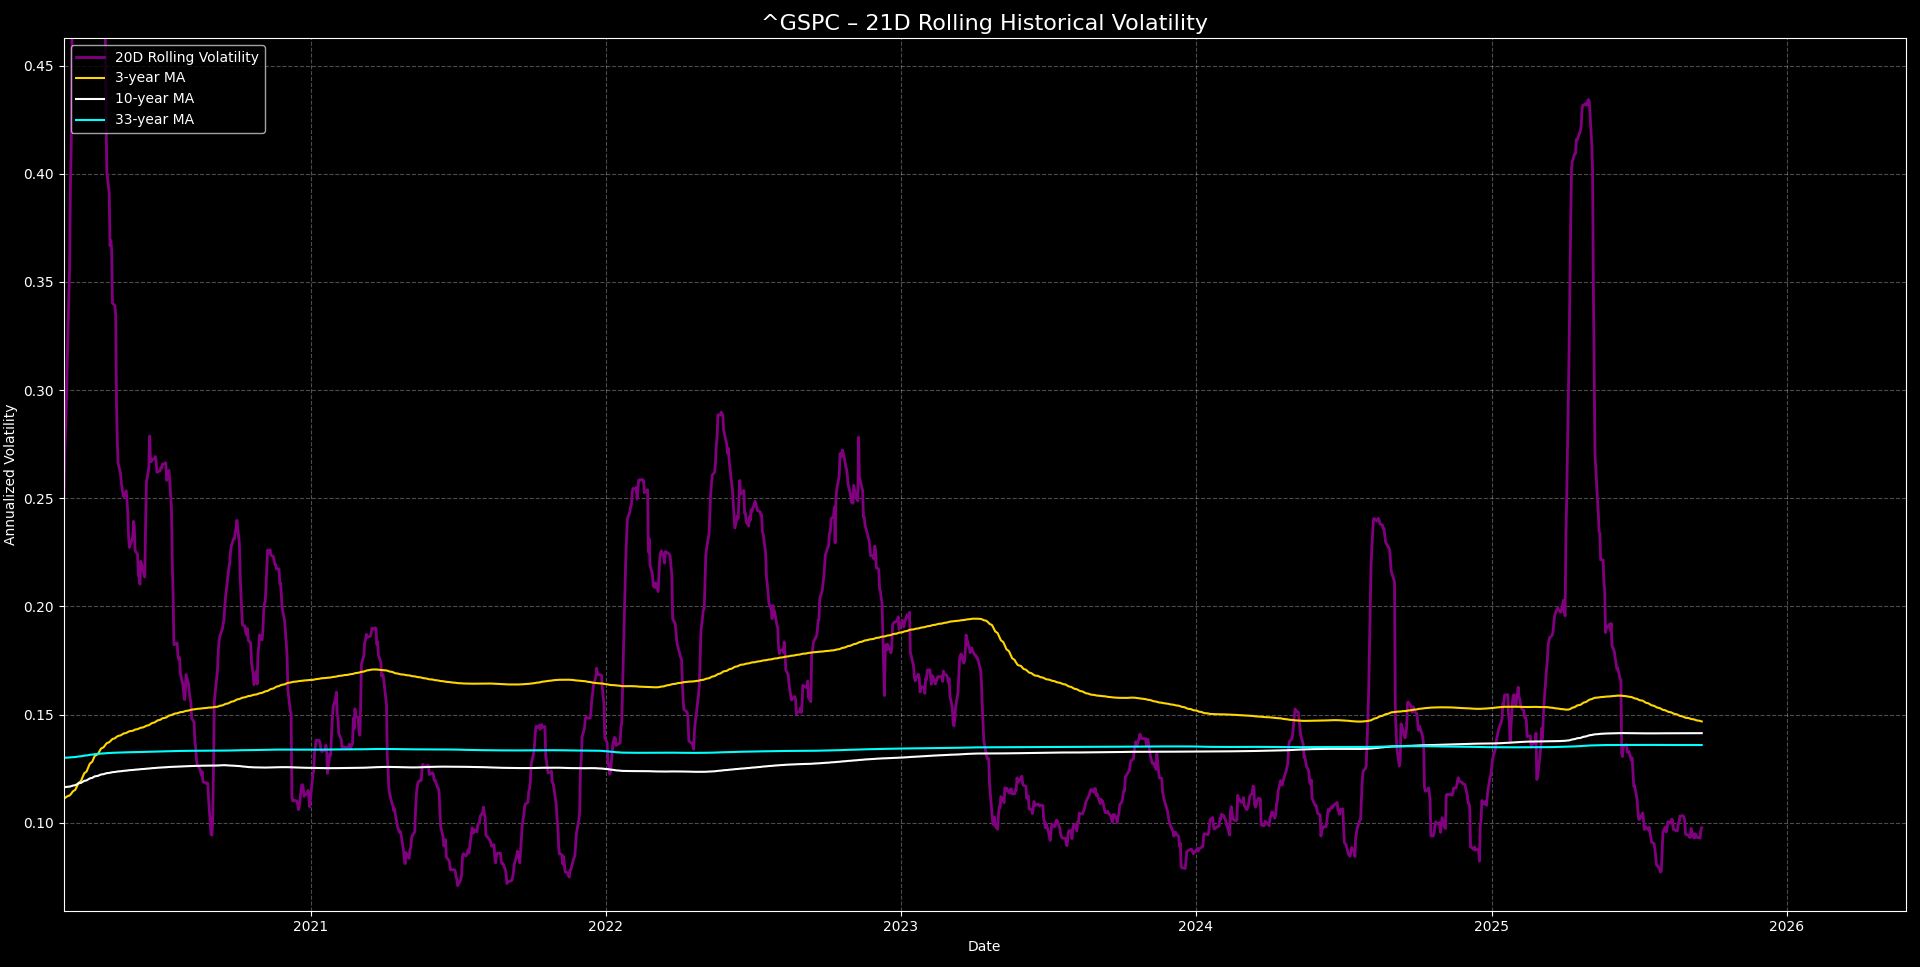Select the '10-year MA' legend label
This screenshot has width=1920, height=967.
pyautogui.click(x=154, y=98)
